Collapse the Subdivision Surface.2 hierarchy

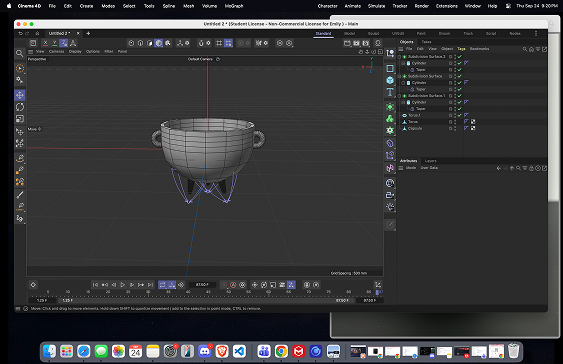[399, 57]
